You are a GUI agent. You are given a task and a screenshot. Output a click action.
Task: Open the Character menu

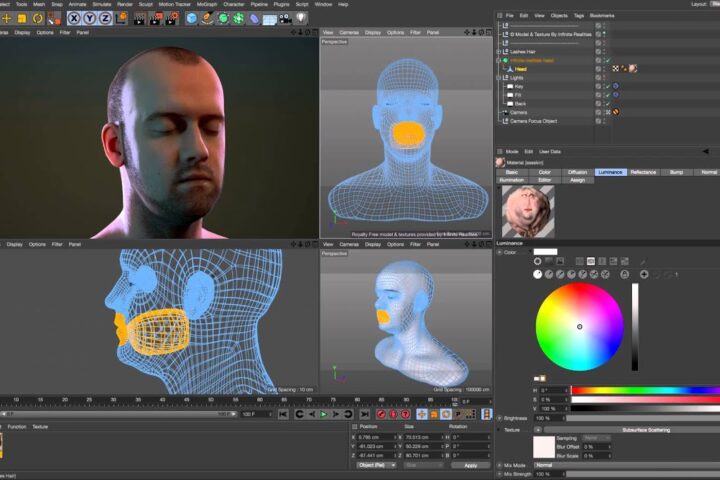point(234,4)
